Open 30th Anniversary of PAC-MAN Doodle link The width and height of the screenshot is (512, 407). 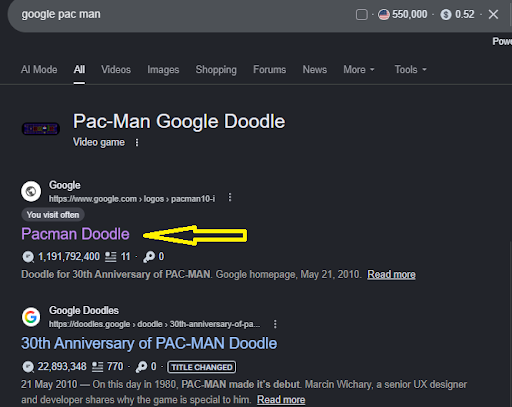point(149,343)
